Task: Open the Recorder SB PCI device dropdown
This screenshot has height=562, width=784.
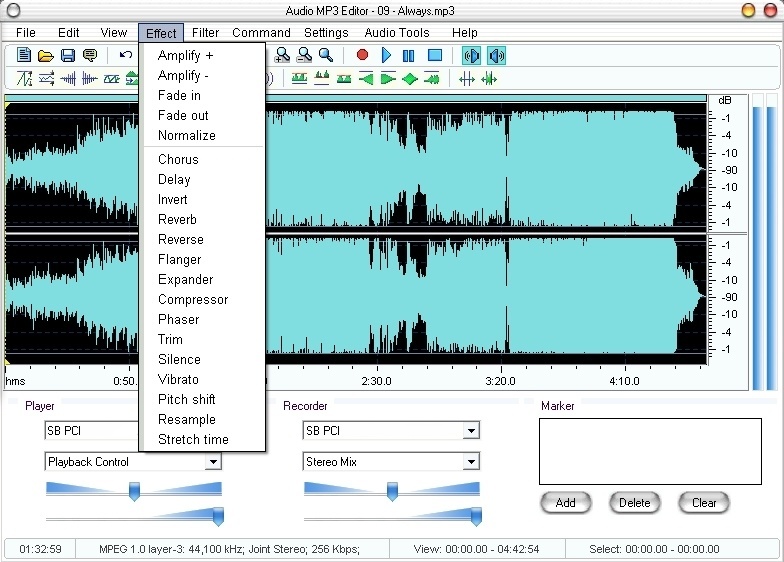Action: [471, 430]
